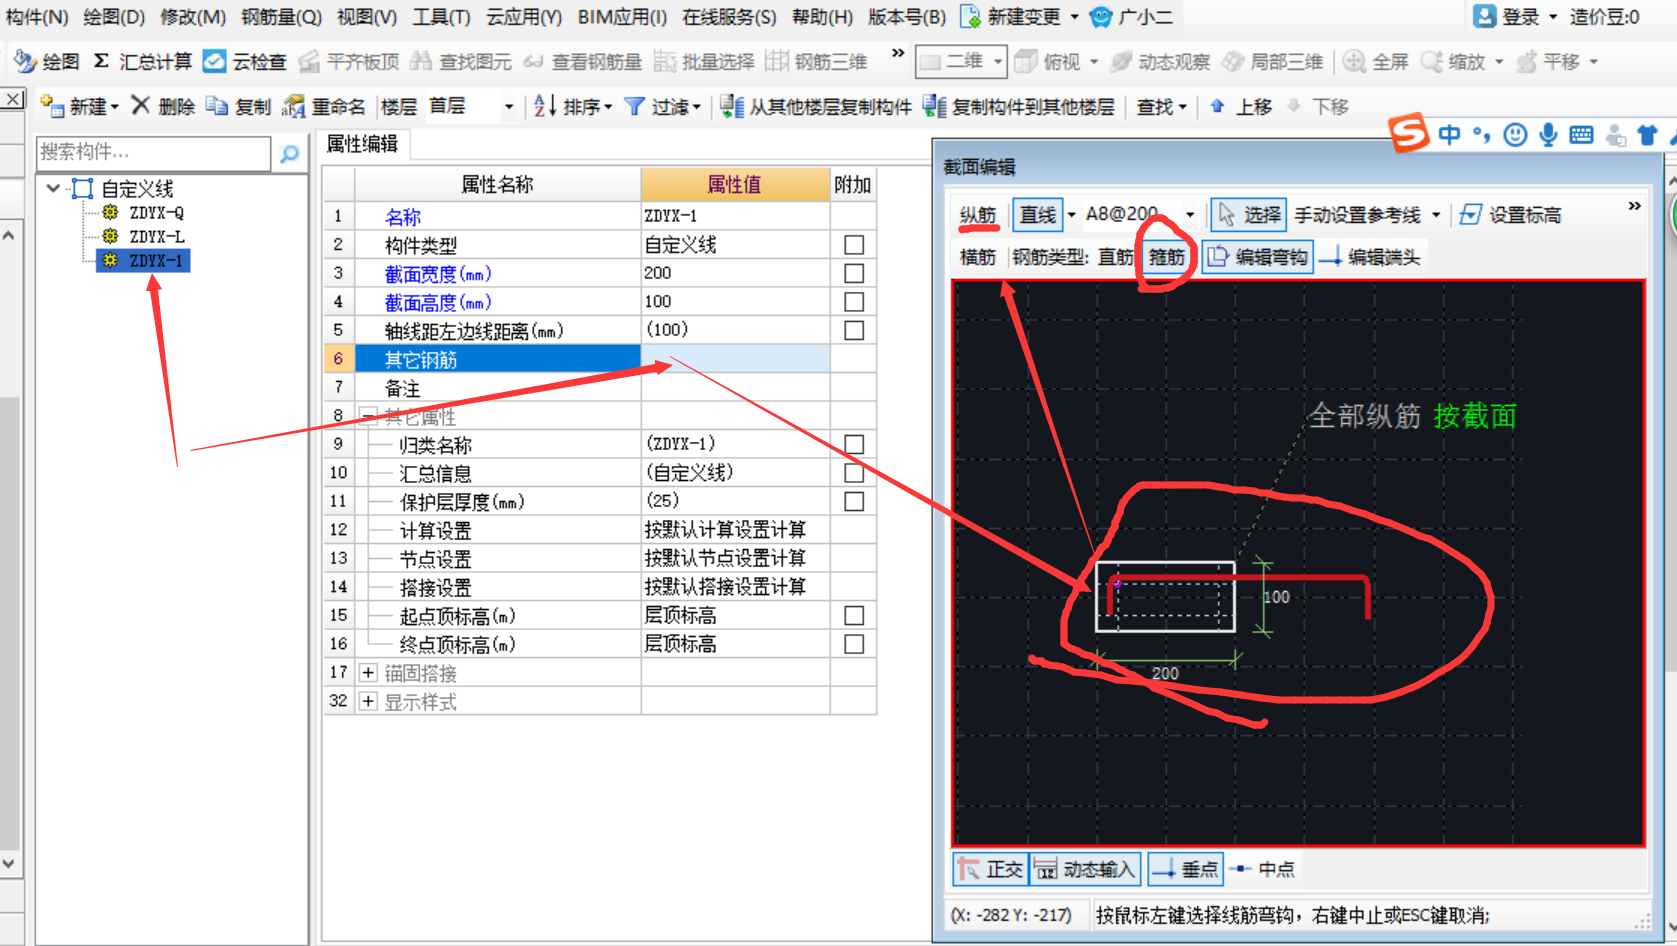Image resolution: width=1677 pixels, height=946 pixels.
Task: Open the 钢筋量(Q) menu
Action: pos(282,17)
